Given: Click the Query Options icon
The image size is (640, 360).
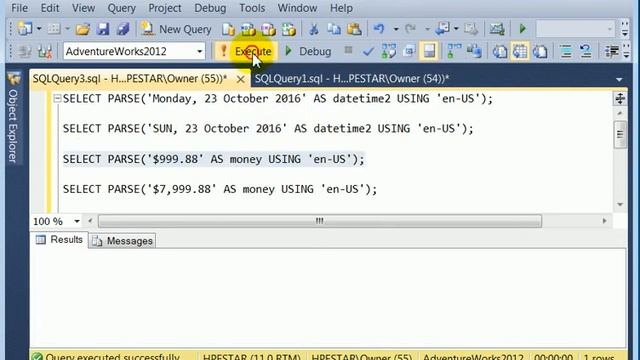Looking at the screenshot, I should (x=409, y=51).
